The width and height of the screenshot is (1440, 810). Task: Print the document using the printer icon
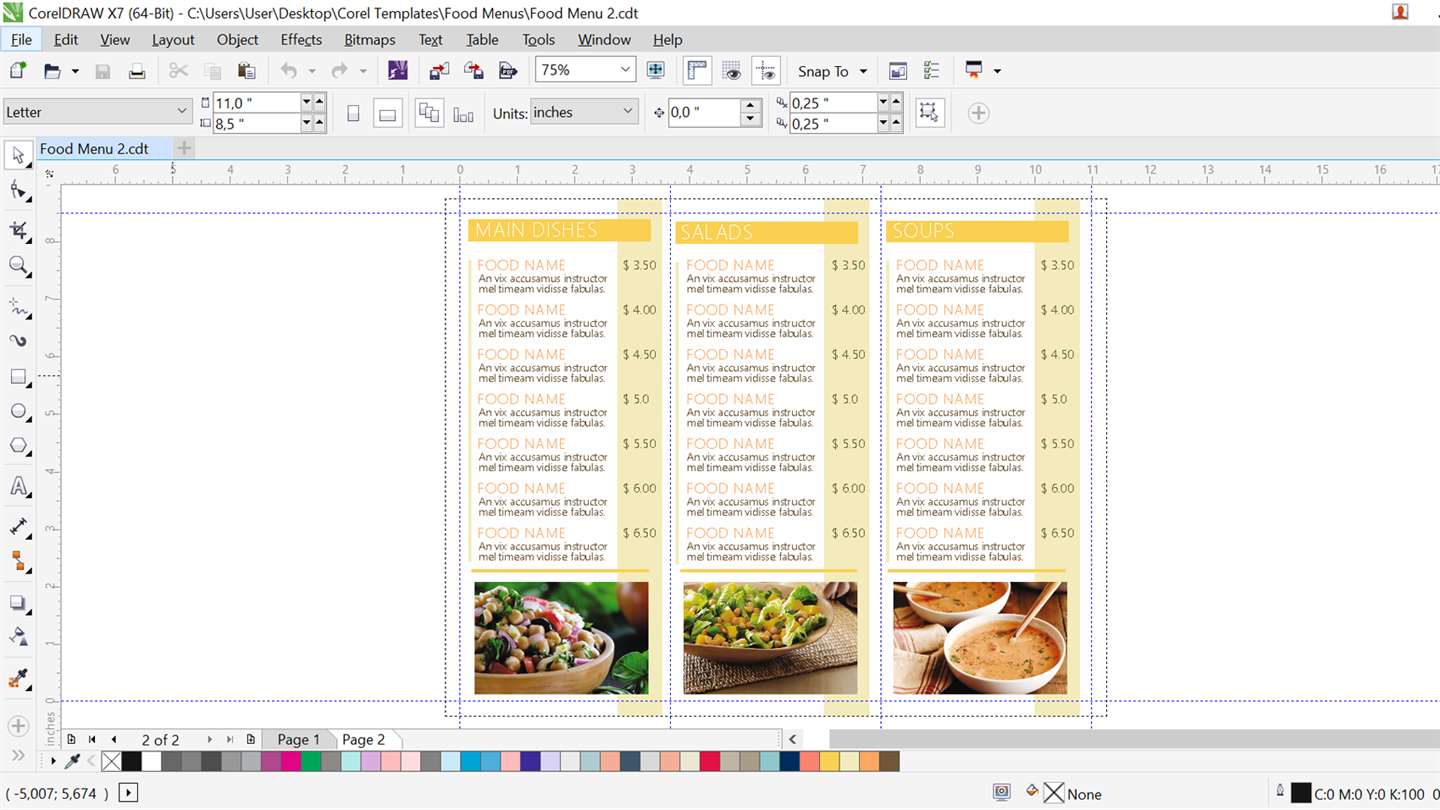137,71
